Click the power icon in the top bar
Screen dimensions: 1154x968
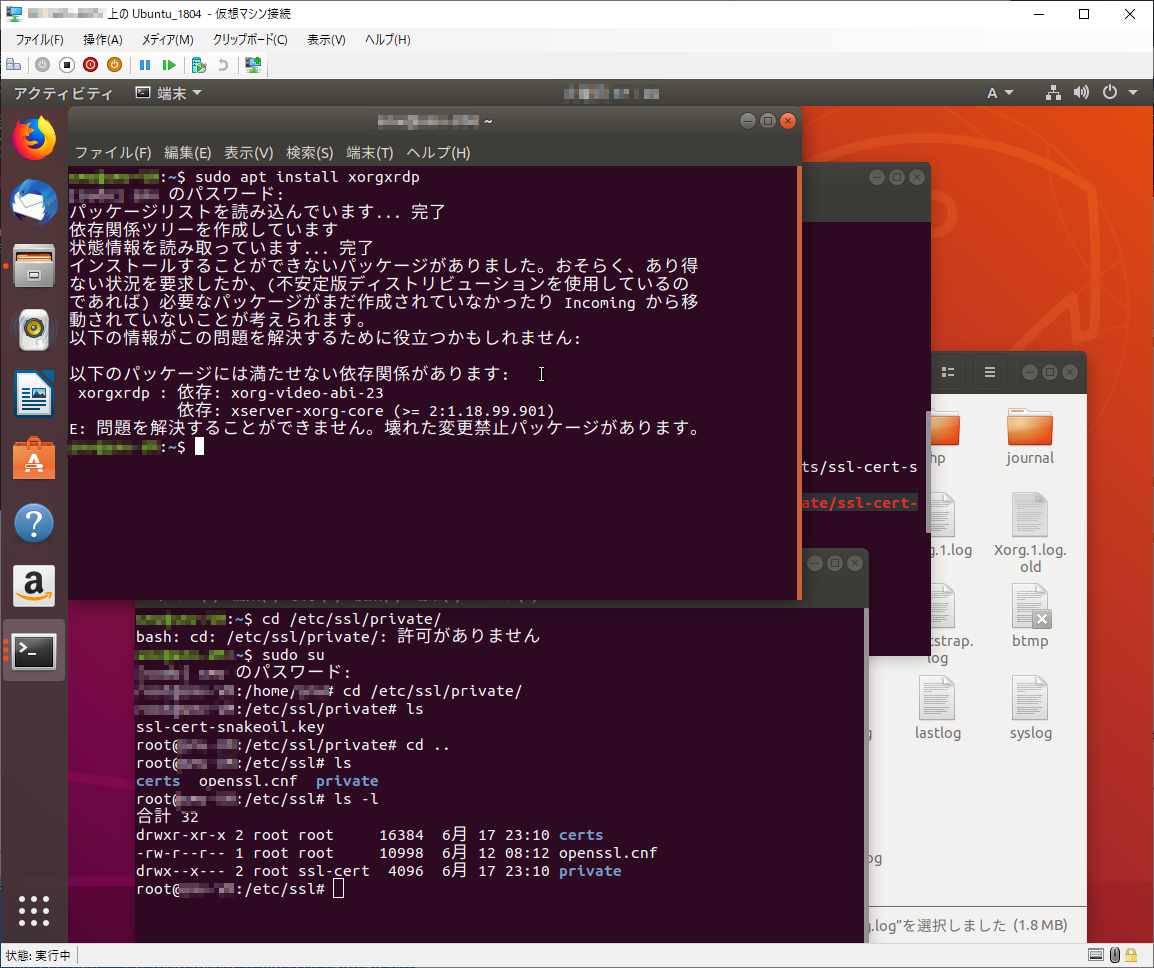(x=1110, y=93)
